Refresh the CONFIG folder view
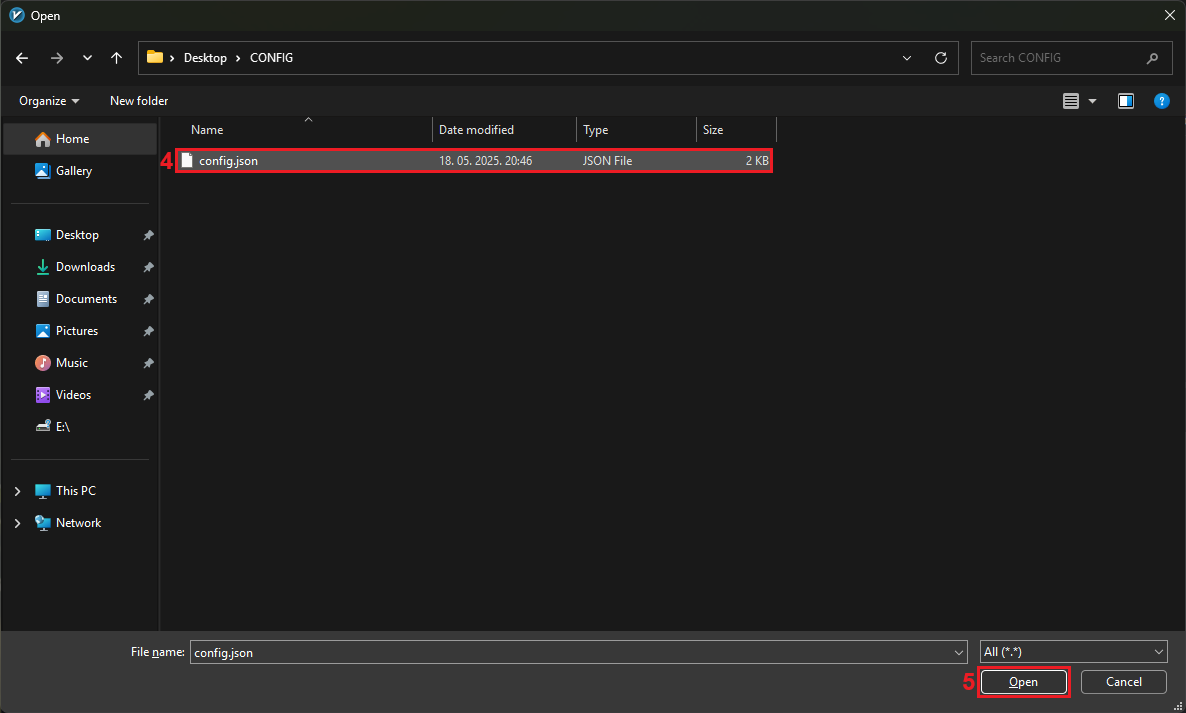This screenshot has height=713, width=1186. click(940, 58)
